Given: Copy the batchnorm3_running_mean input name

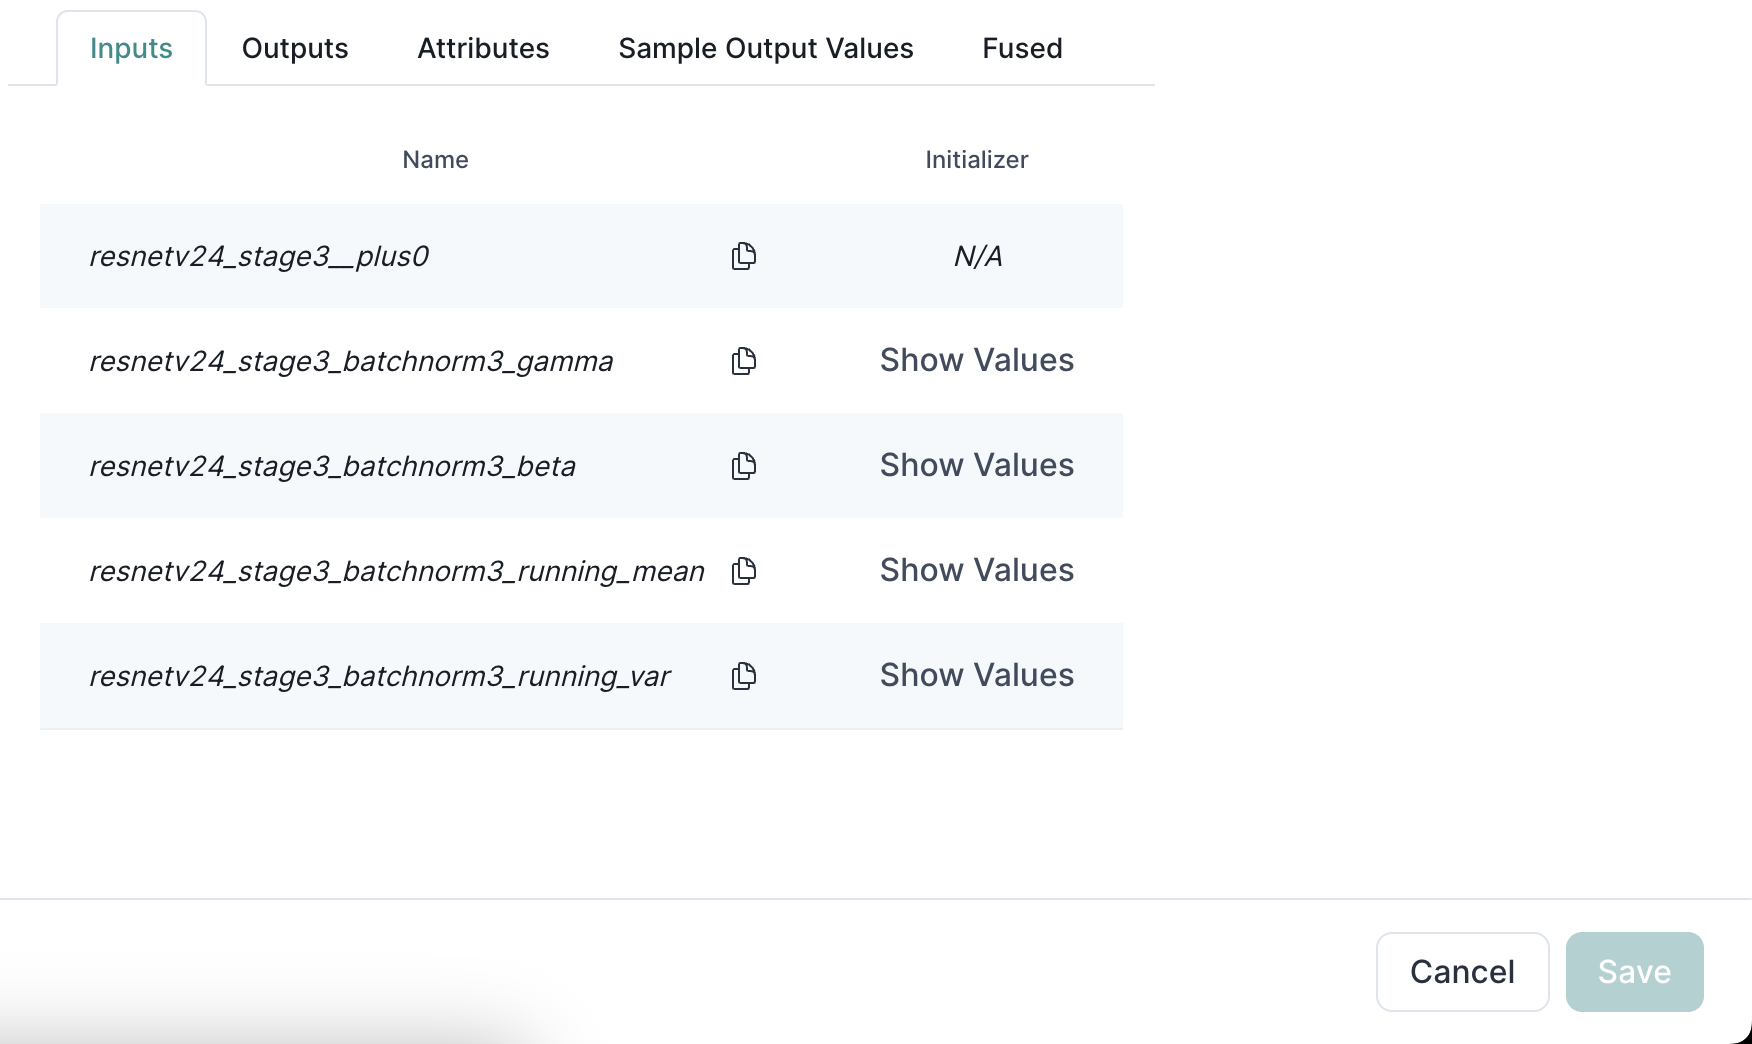Looking at the screenshot, I should [744, 571].
